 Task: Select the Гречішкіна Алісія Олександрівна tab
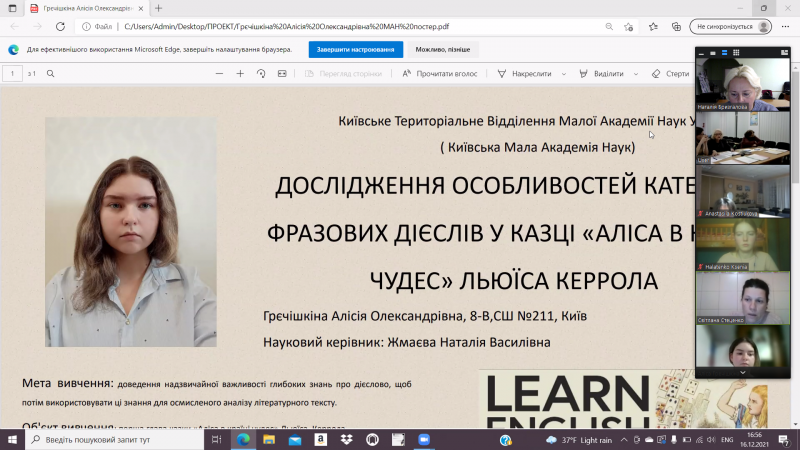[x=87, y=8]
